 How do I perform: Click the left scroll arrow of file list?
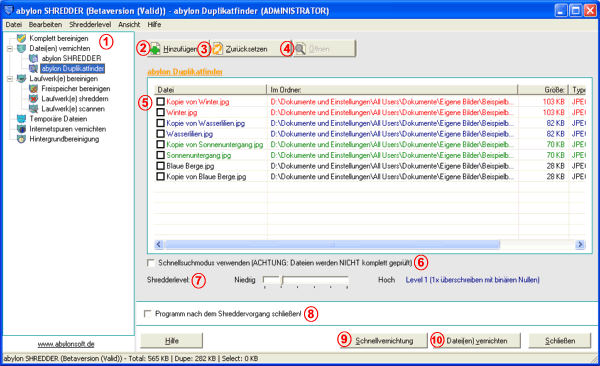pyautogui.click(x=159, y=244)
